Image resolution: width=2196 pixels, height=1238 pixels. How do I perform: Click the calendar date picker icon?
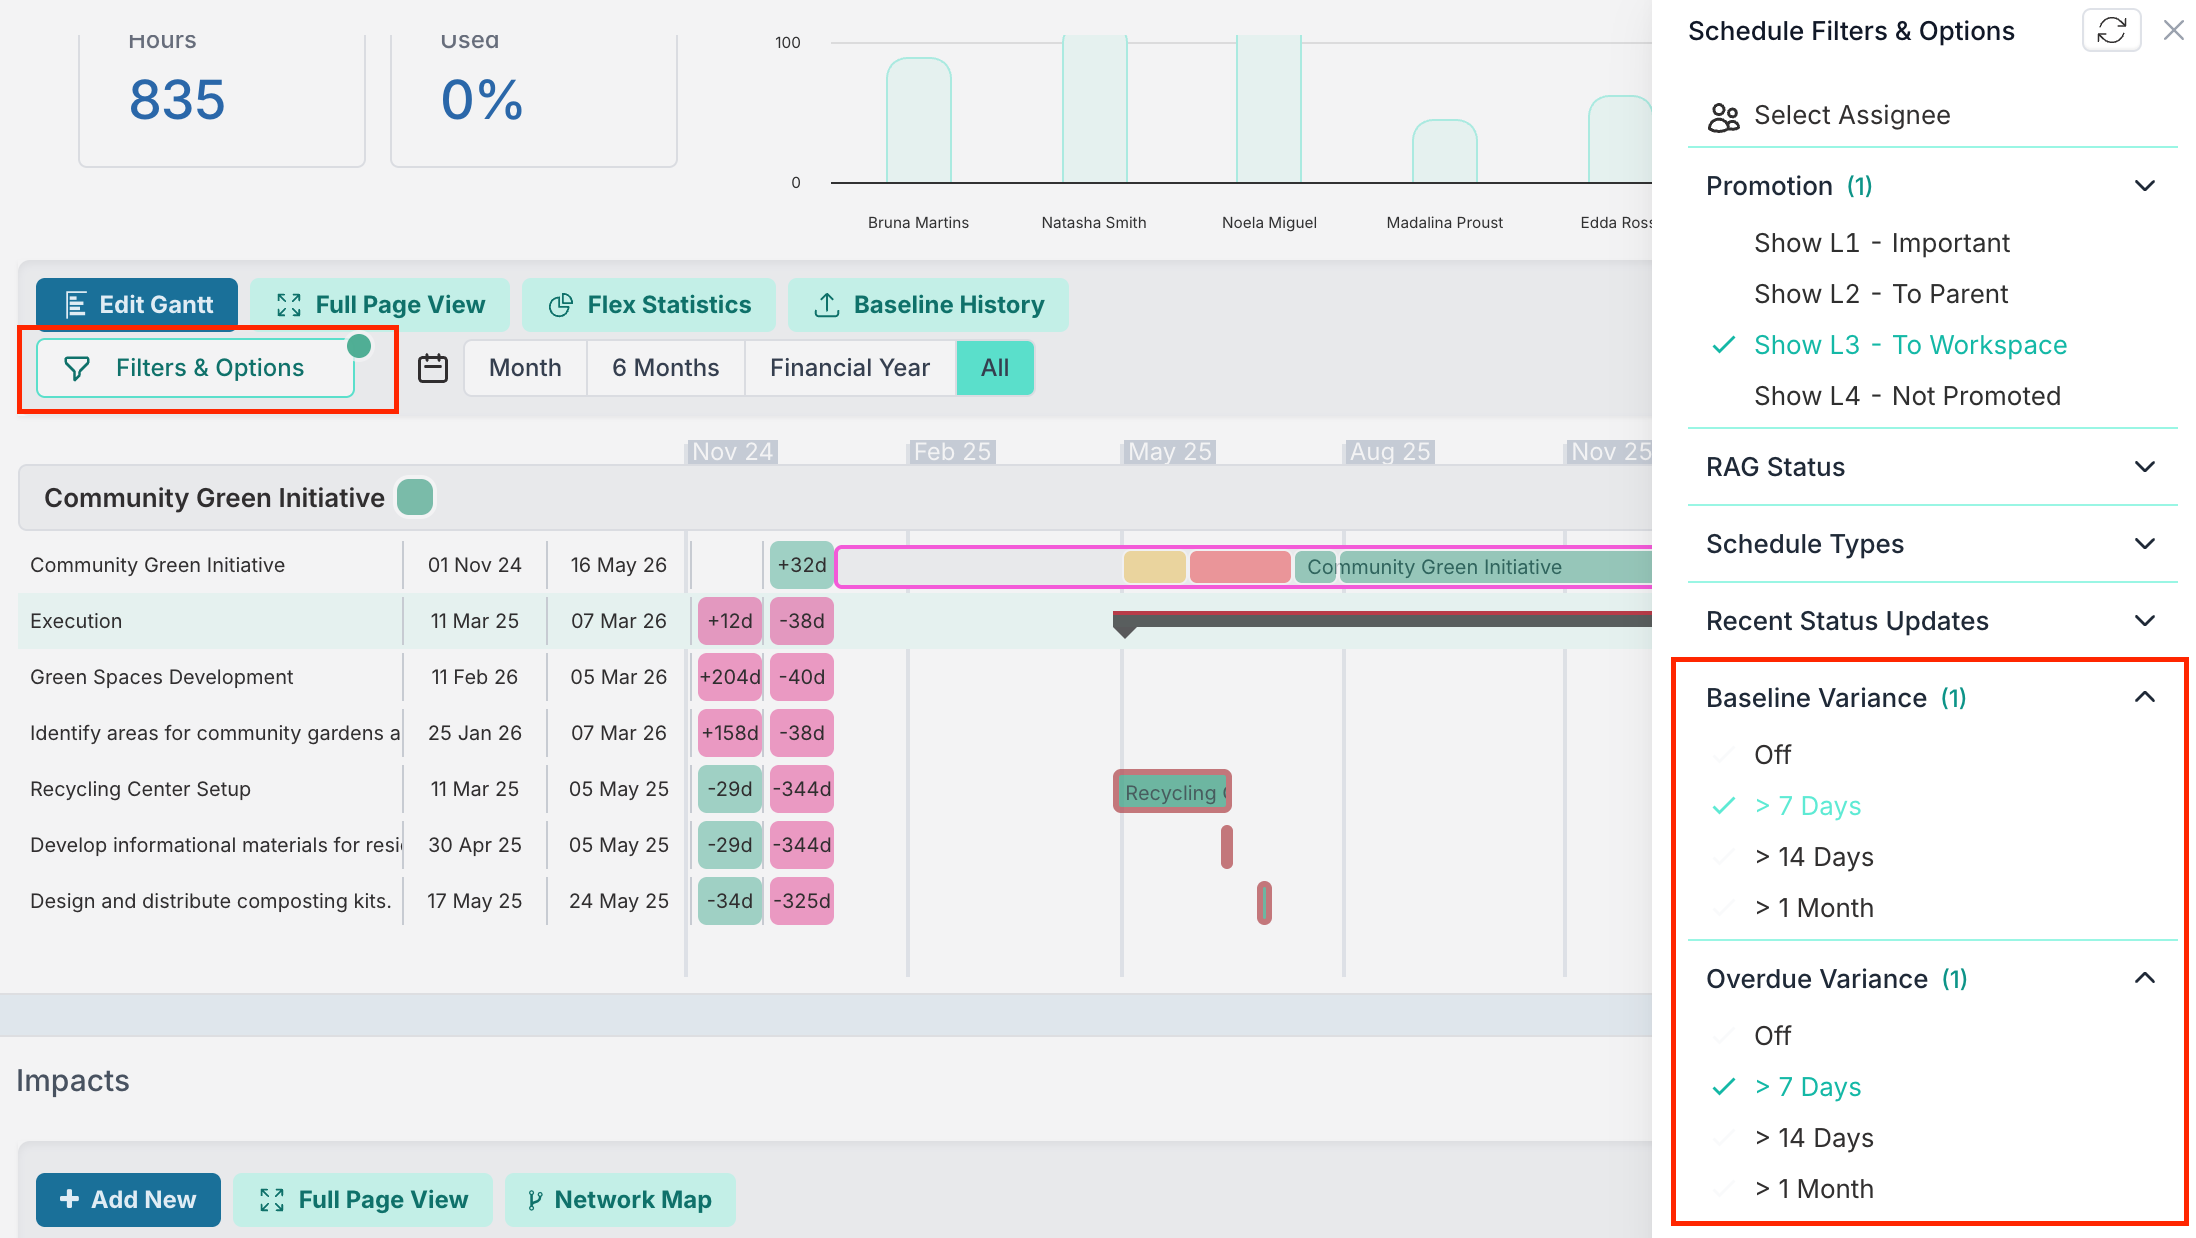click(433, 368)
